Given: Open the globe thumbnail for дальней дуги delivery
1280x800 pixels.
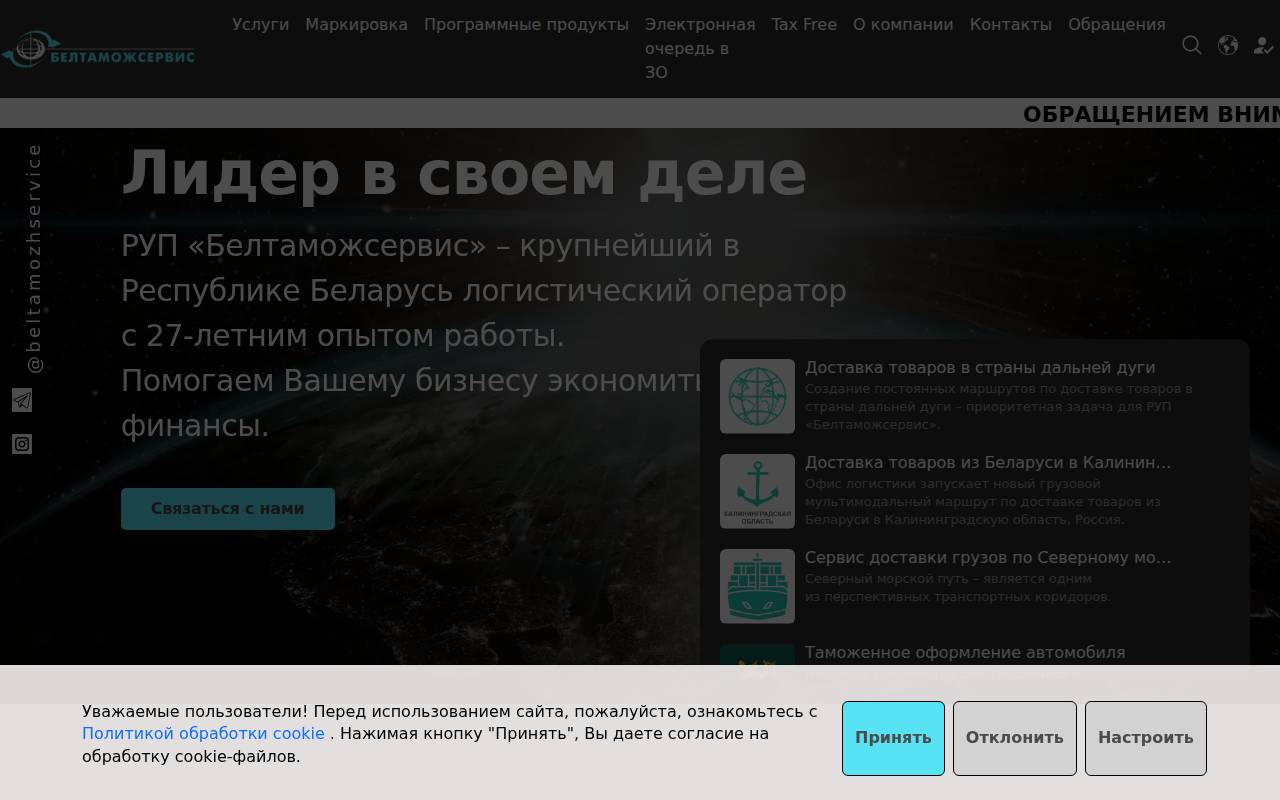Looking at the screenshot, I should coord(757,396).
